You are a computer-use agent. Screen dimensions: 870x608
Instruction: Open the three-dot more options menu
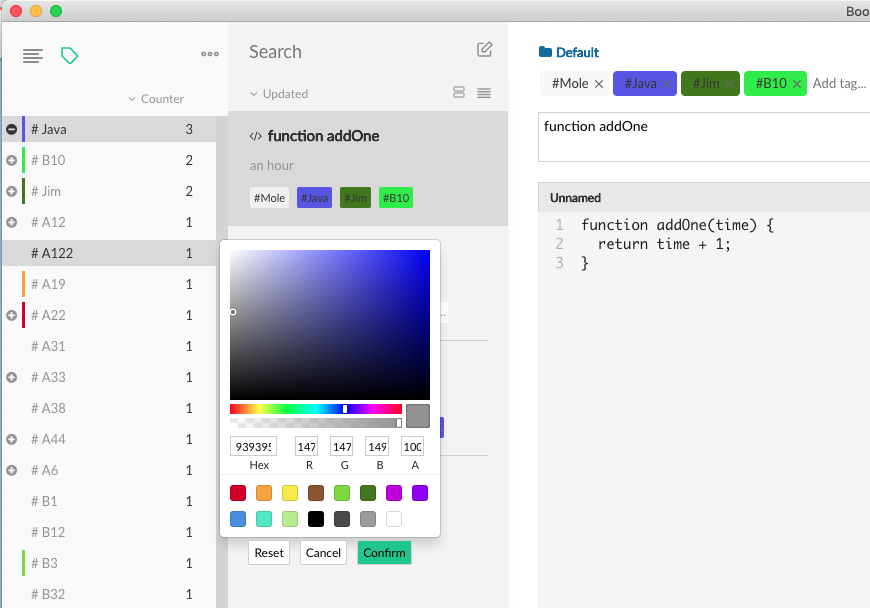210,54
